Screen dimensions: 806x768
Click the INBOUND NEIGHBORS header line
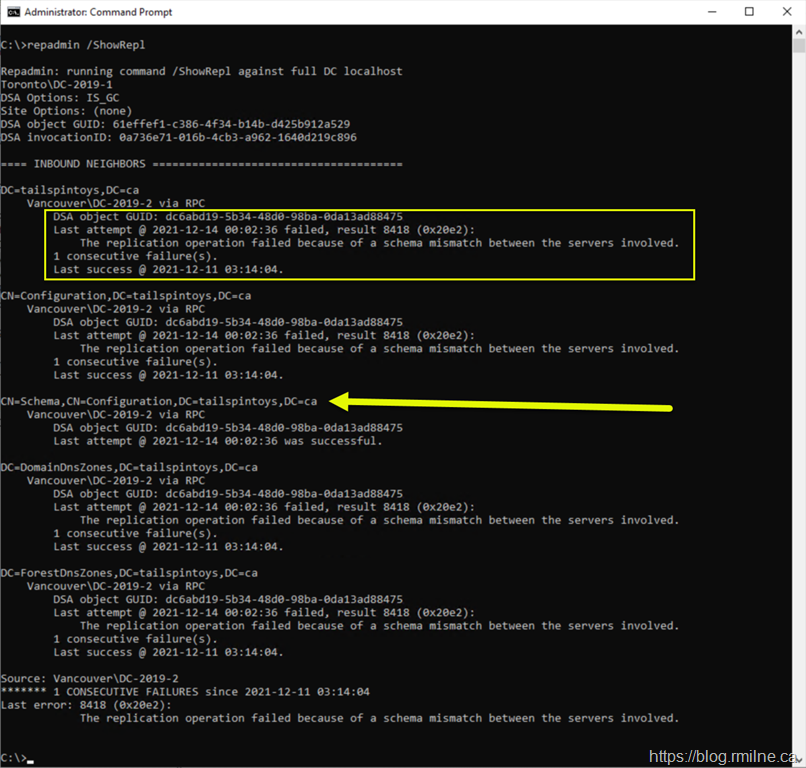coord(201,163)
